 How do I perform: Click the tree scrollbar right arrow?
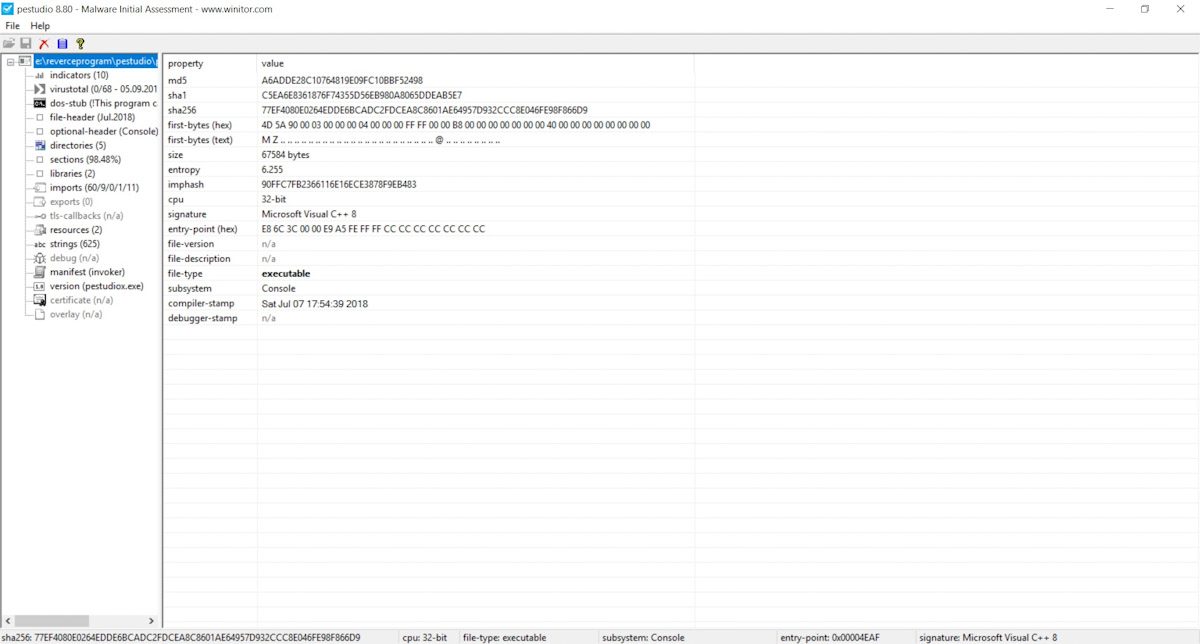click(152, 621)
